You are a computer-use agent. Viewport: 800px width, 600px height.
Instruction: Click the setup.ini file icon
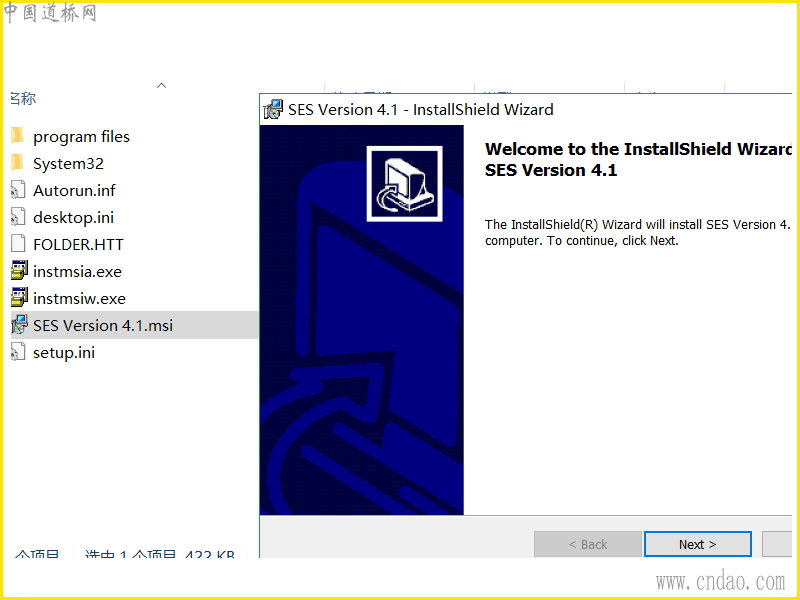[x=18, y=352]
